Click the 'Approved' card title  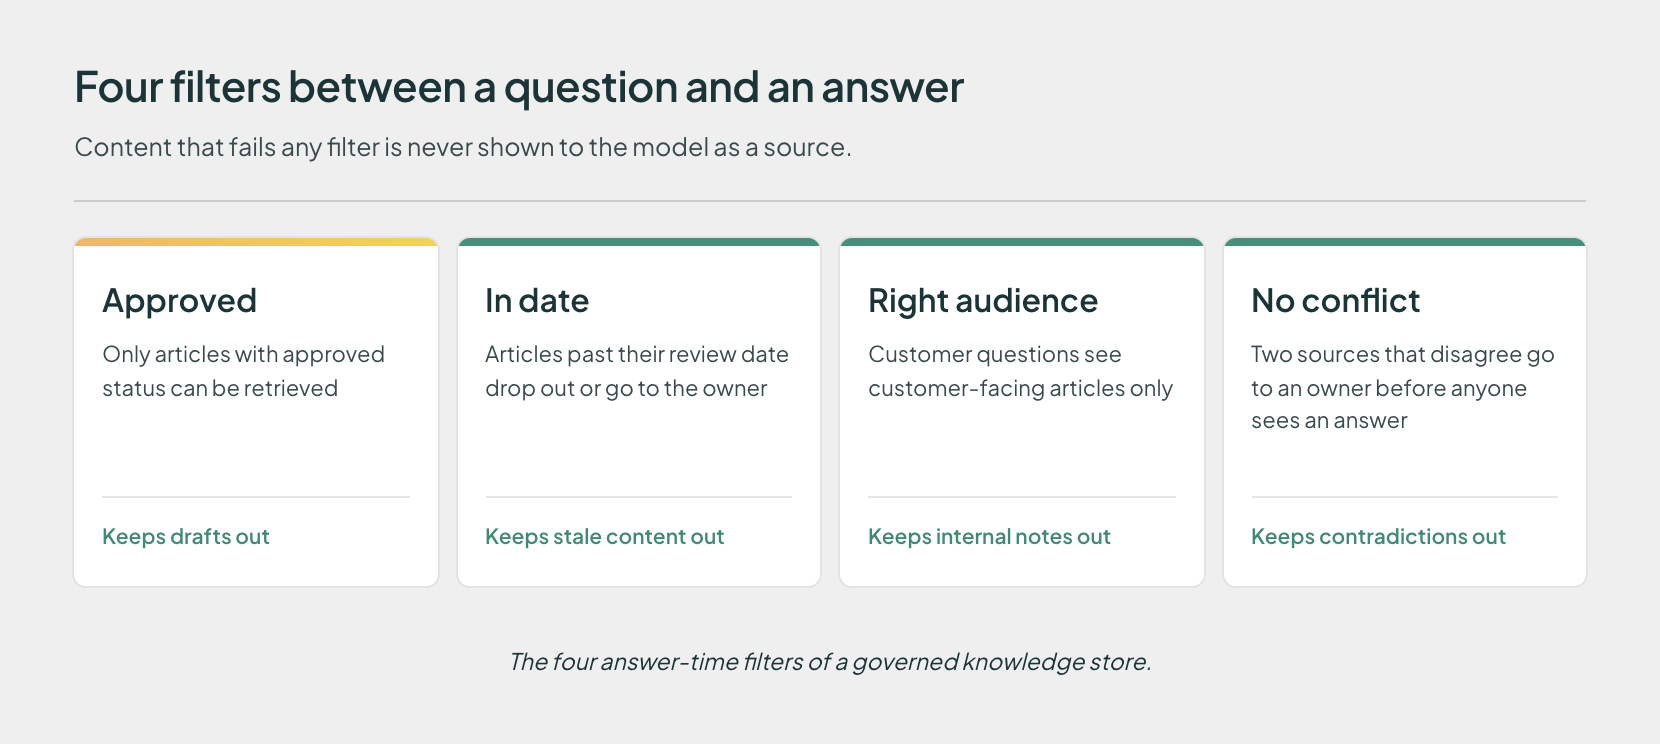click(x=180, y=301)
